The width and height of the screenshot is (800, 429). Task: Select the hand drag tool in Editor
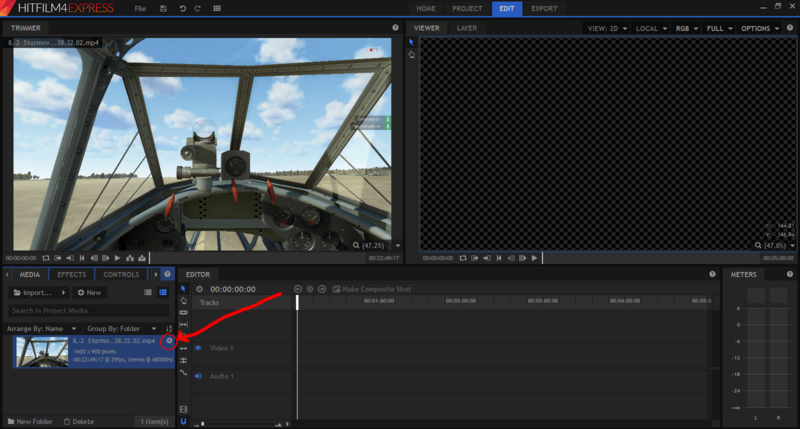coord(184,301)
